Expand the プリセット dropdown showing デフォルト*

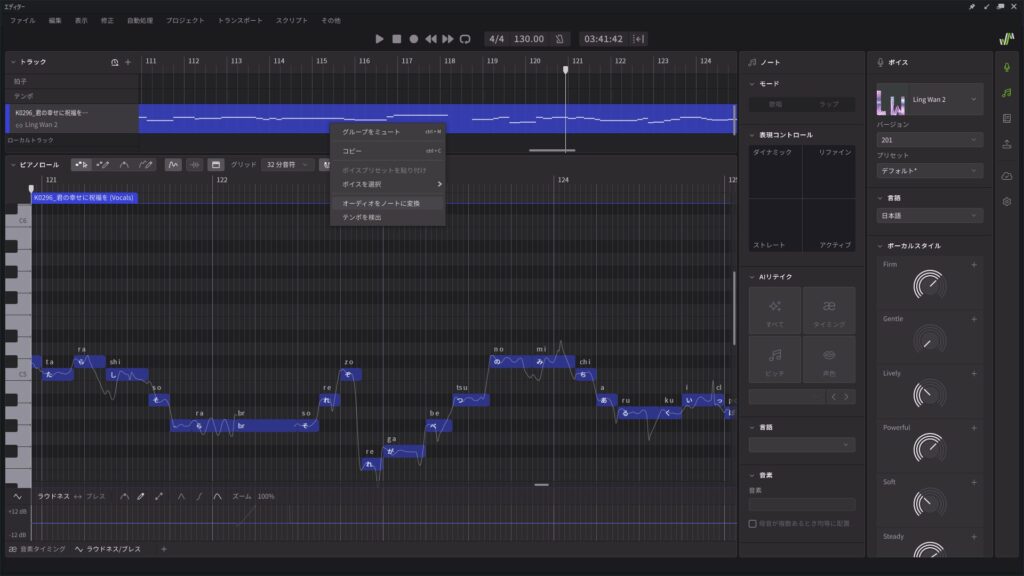coord(929,170)
